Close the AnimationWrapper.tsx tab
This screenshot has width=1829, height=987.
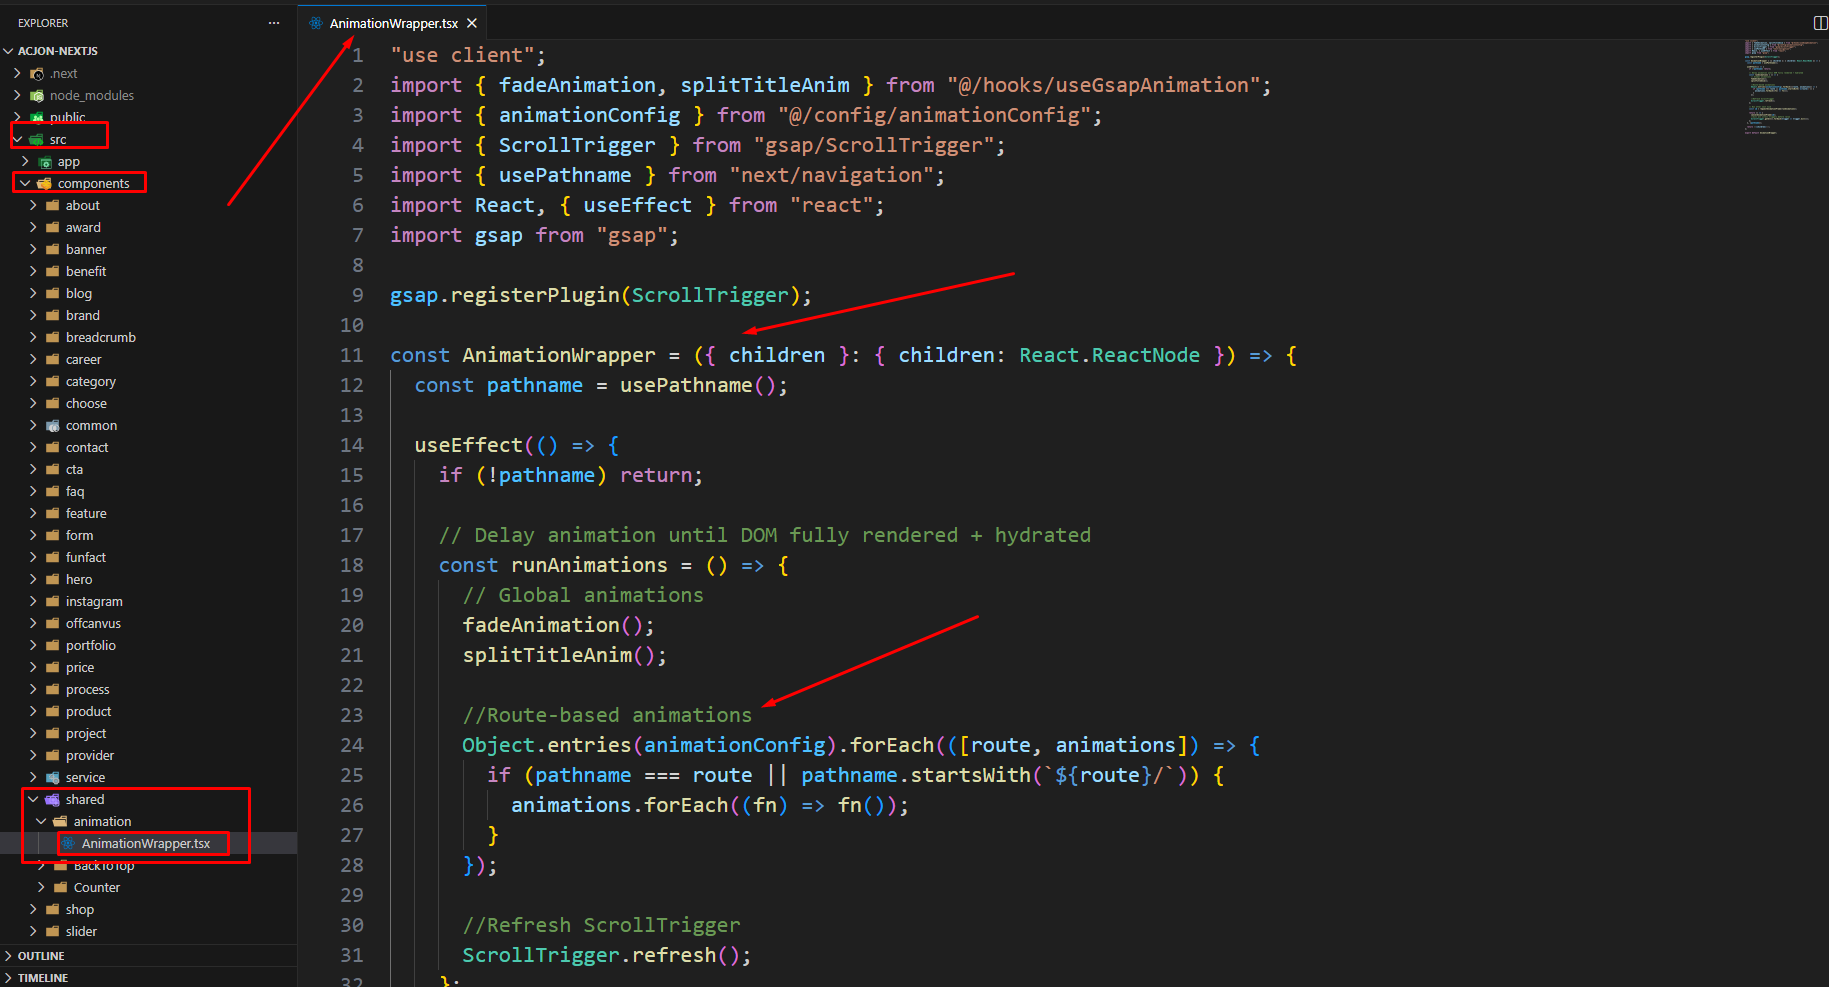click(472, 23)
